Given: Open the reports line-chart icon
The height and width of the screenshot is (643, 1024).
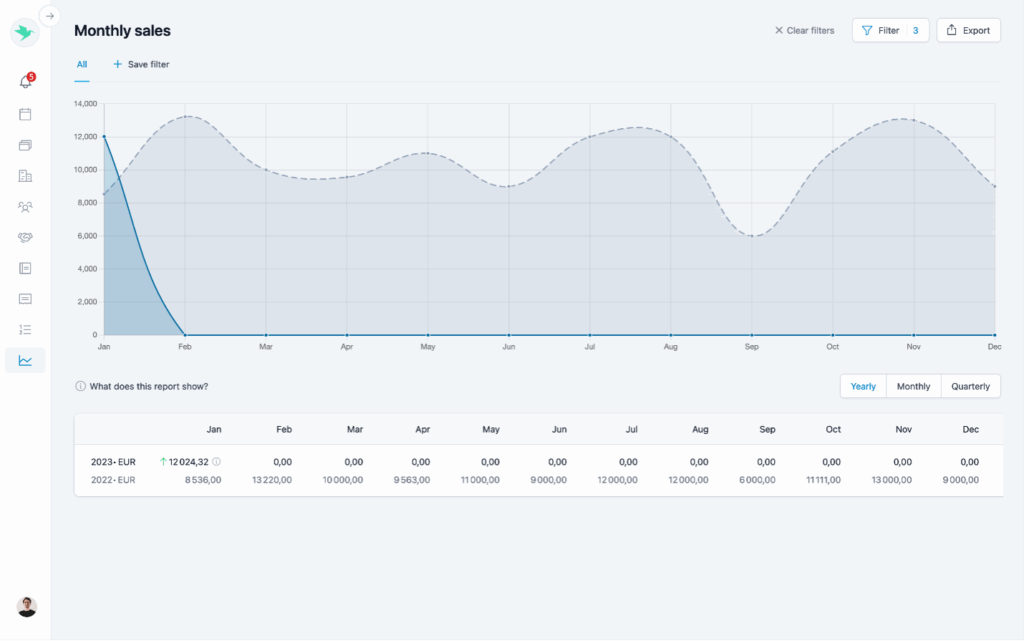Looking at the screenshot, I should [x=25, y=360].
